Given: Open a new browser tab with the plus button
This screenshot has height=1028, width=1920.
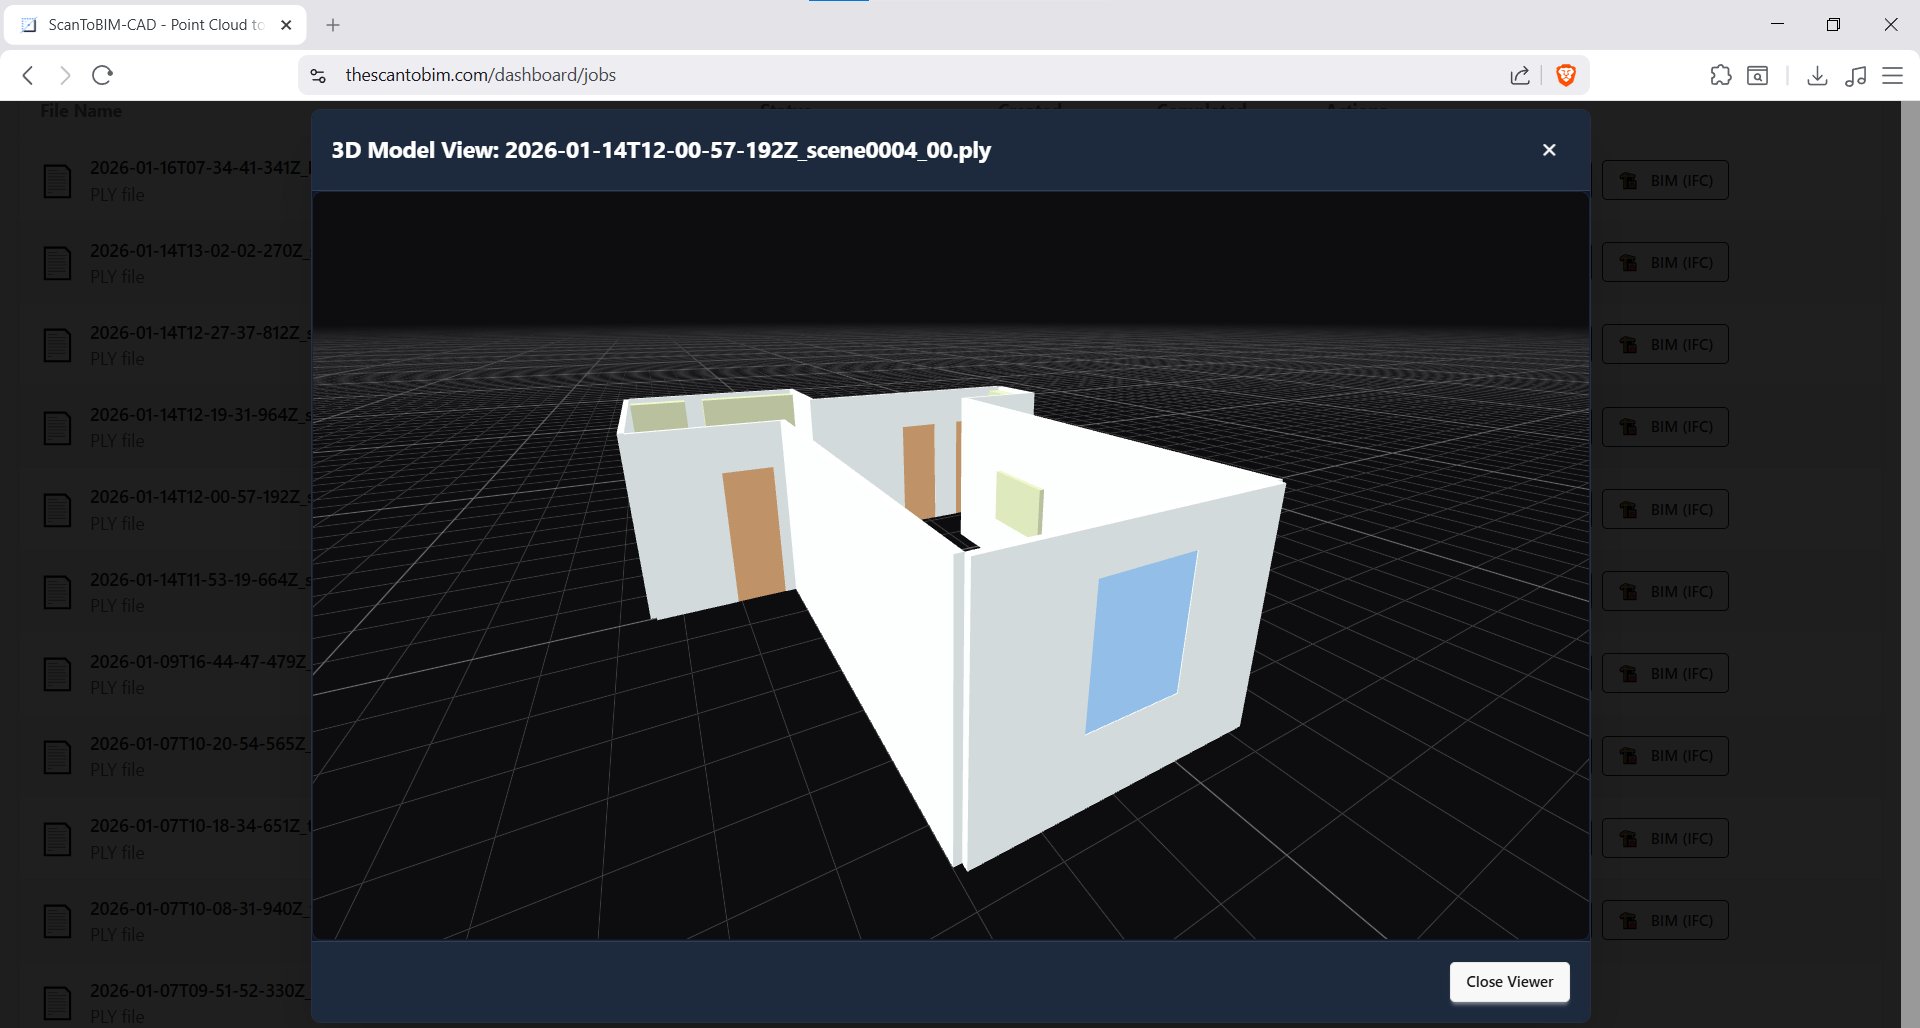Looking at the screenshot, I should pos(333,24).
